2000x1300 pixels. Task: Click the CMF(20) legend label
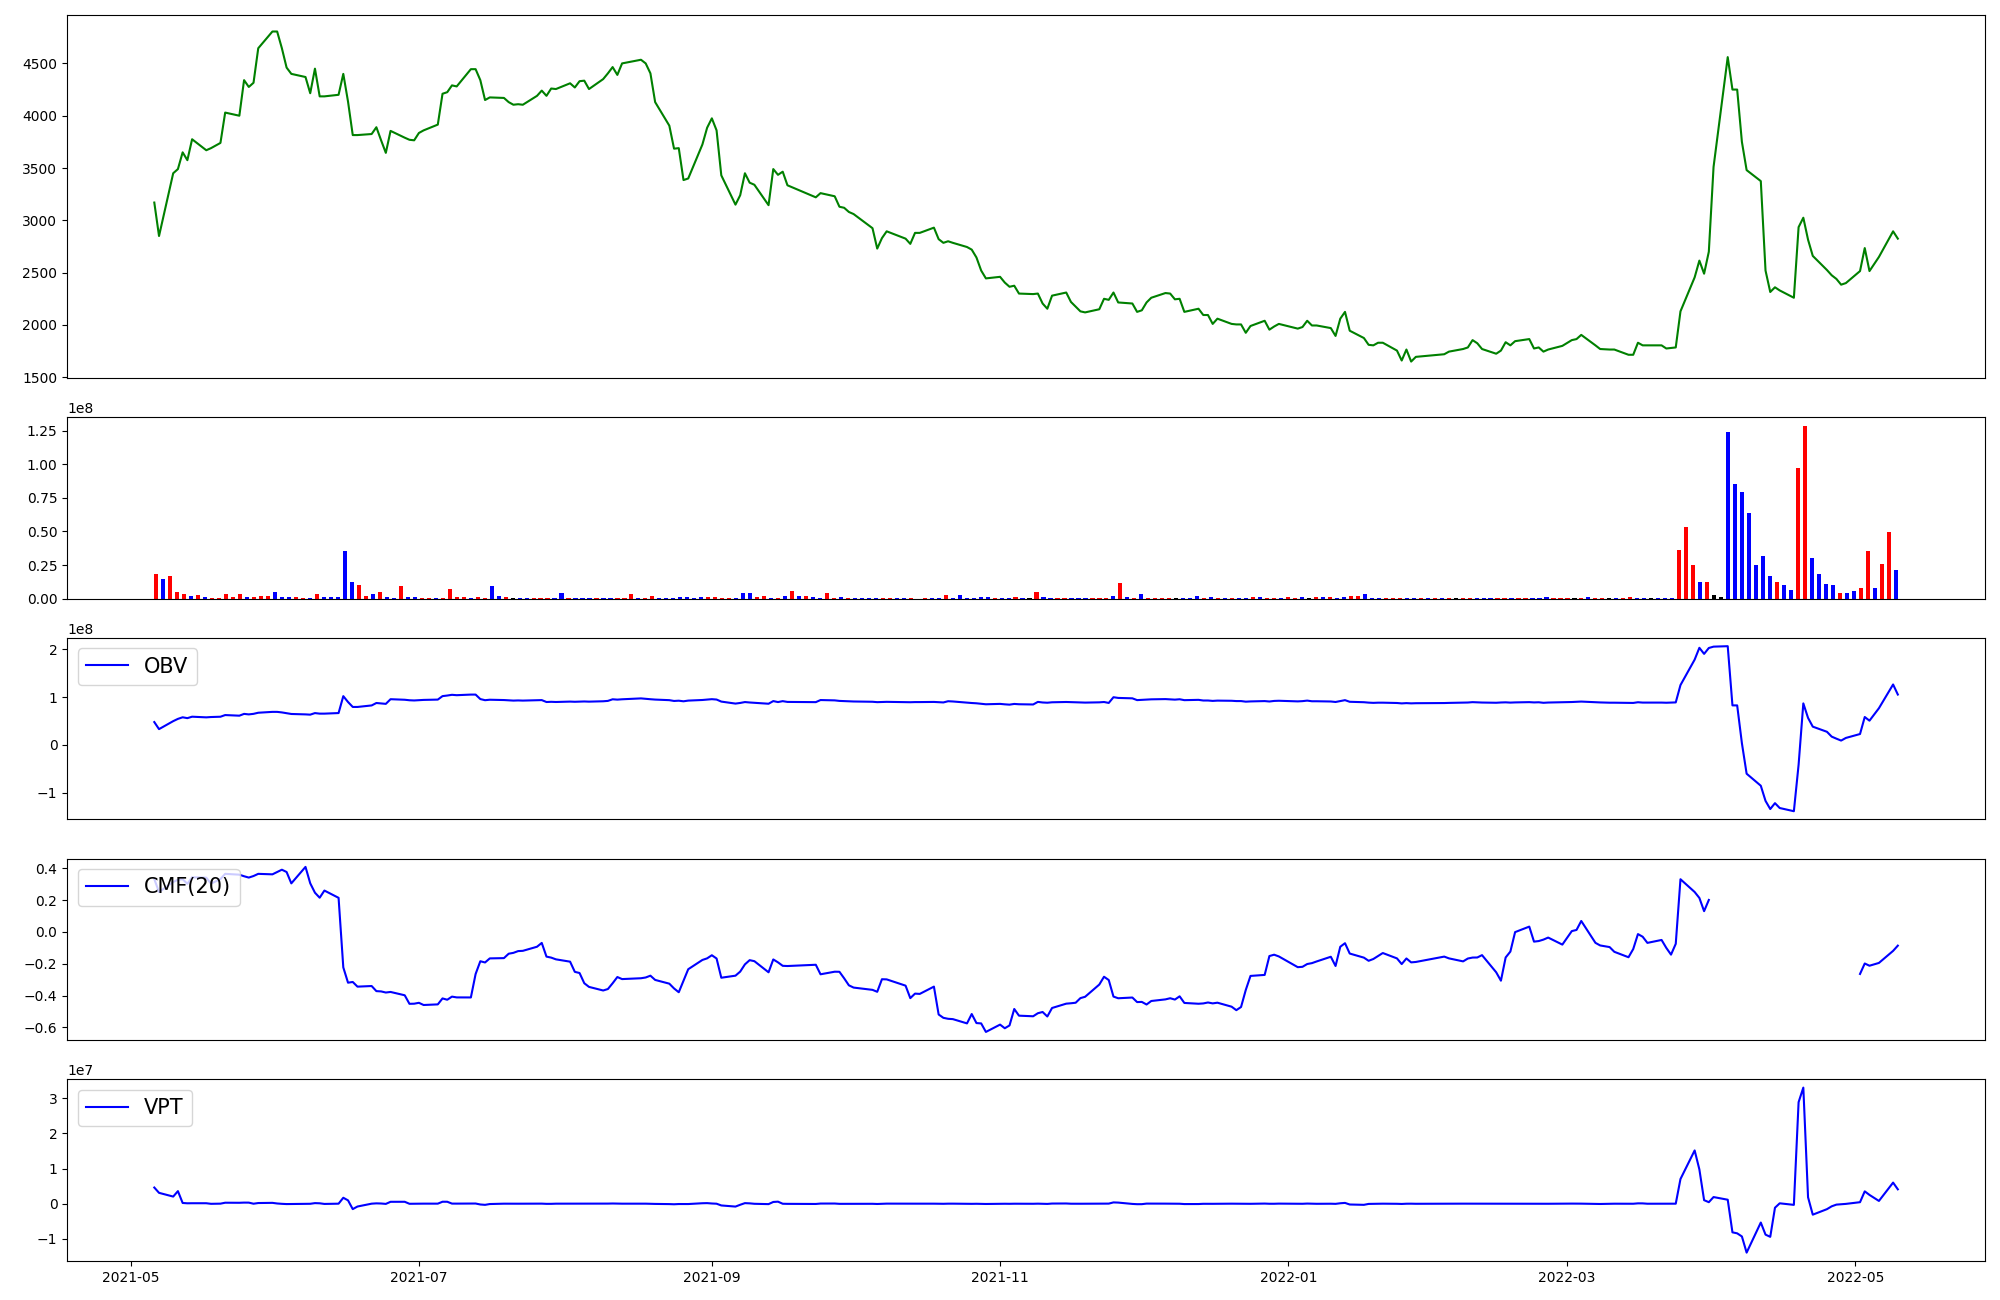tap(186, 886)
